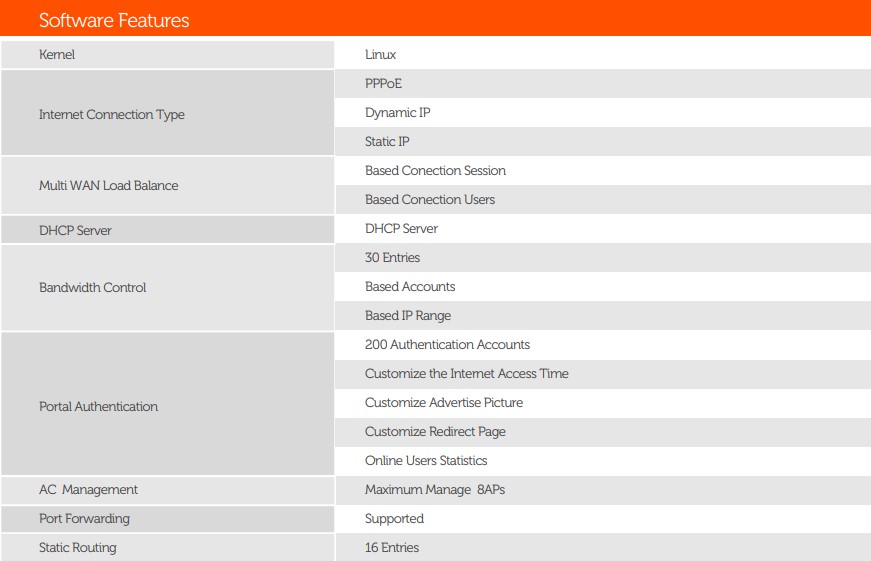This screenshot has height=561, width=871.
Task: Select 'Internet Connection Type' label
Action: tap(112, 114)
